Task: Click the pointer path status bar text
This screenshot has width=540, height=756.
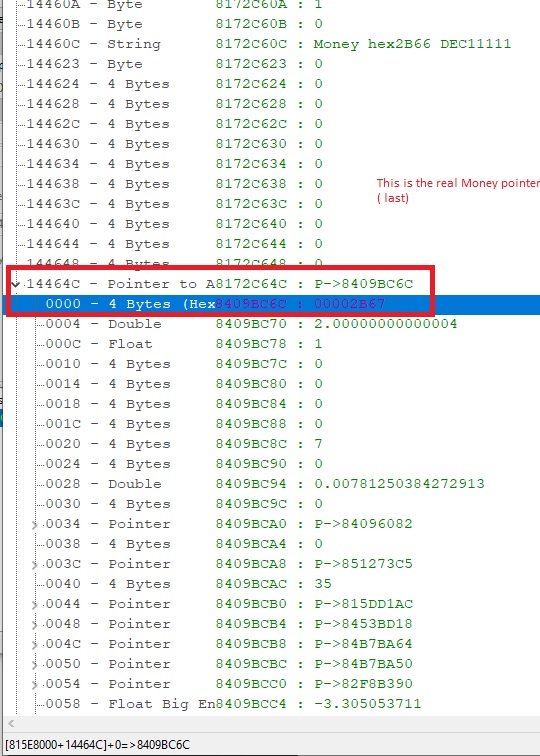Action: click(x=97, y=745)
